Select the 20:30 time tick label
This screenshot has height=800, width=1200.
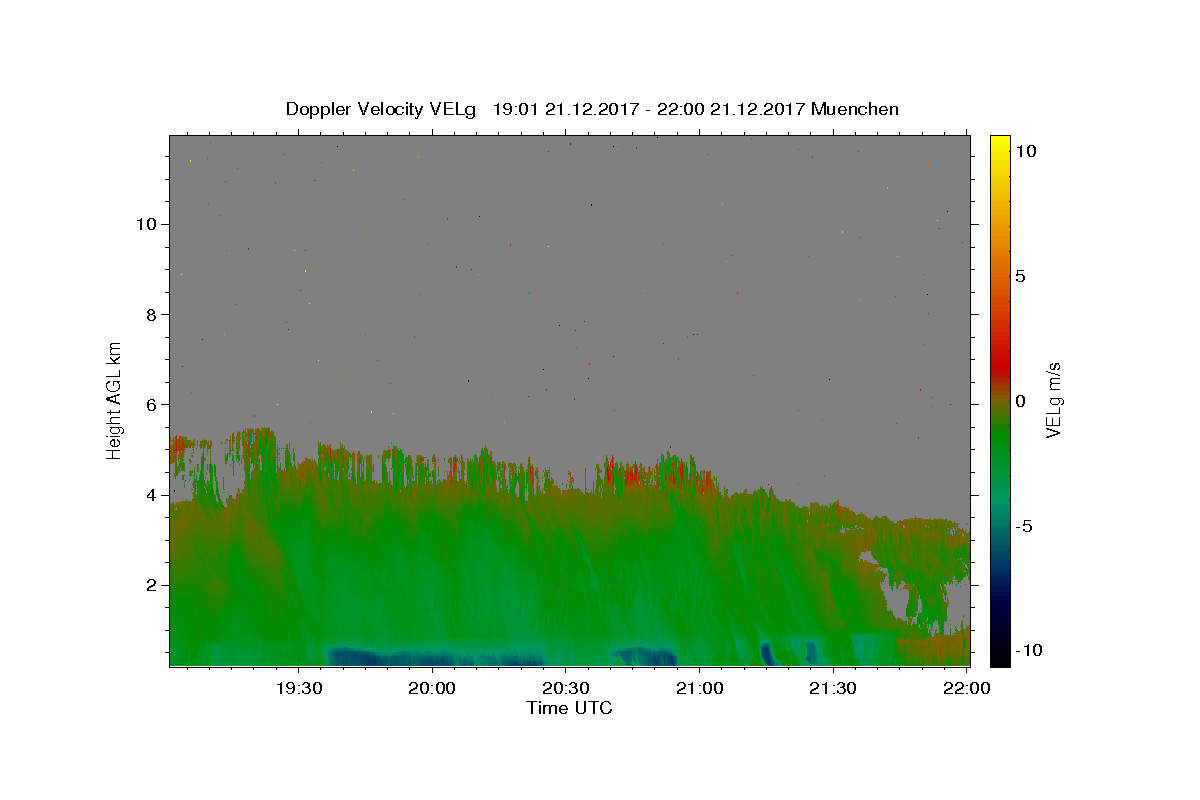(565, 688)
